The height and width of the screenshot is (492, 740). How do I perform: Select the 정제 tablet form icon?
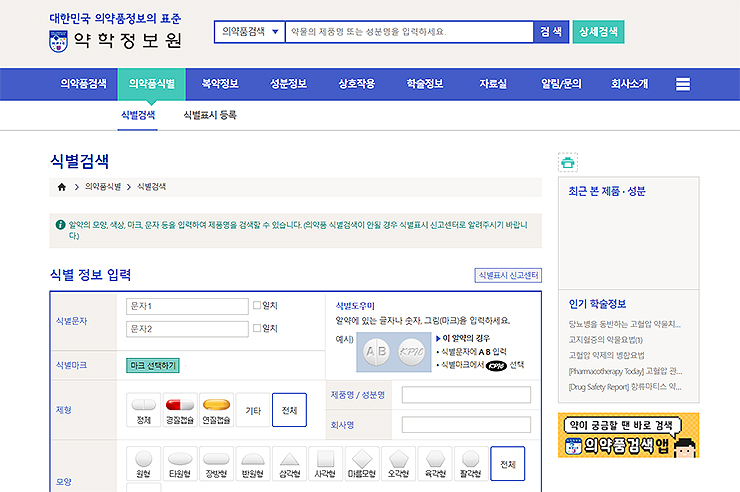click(143, 410)
